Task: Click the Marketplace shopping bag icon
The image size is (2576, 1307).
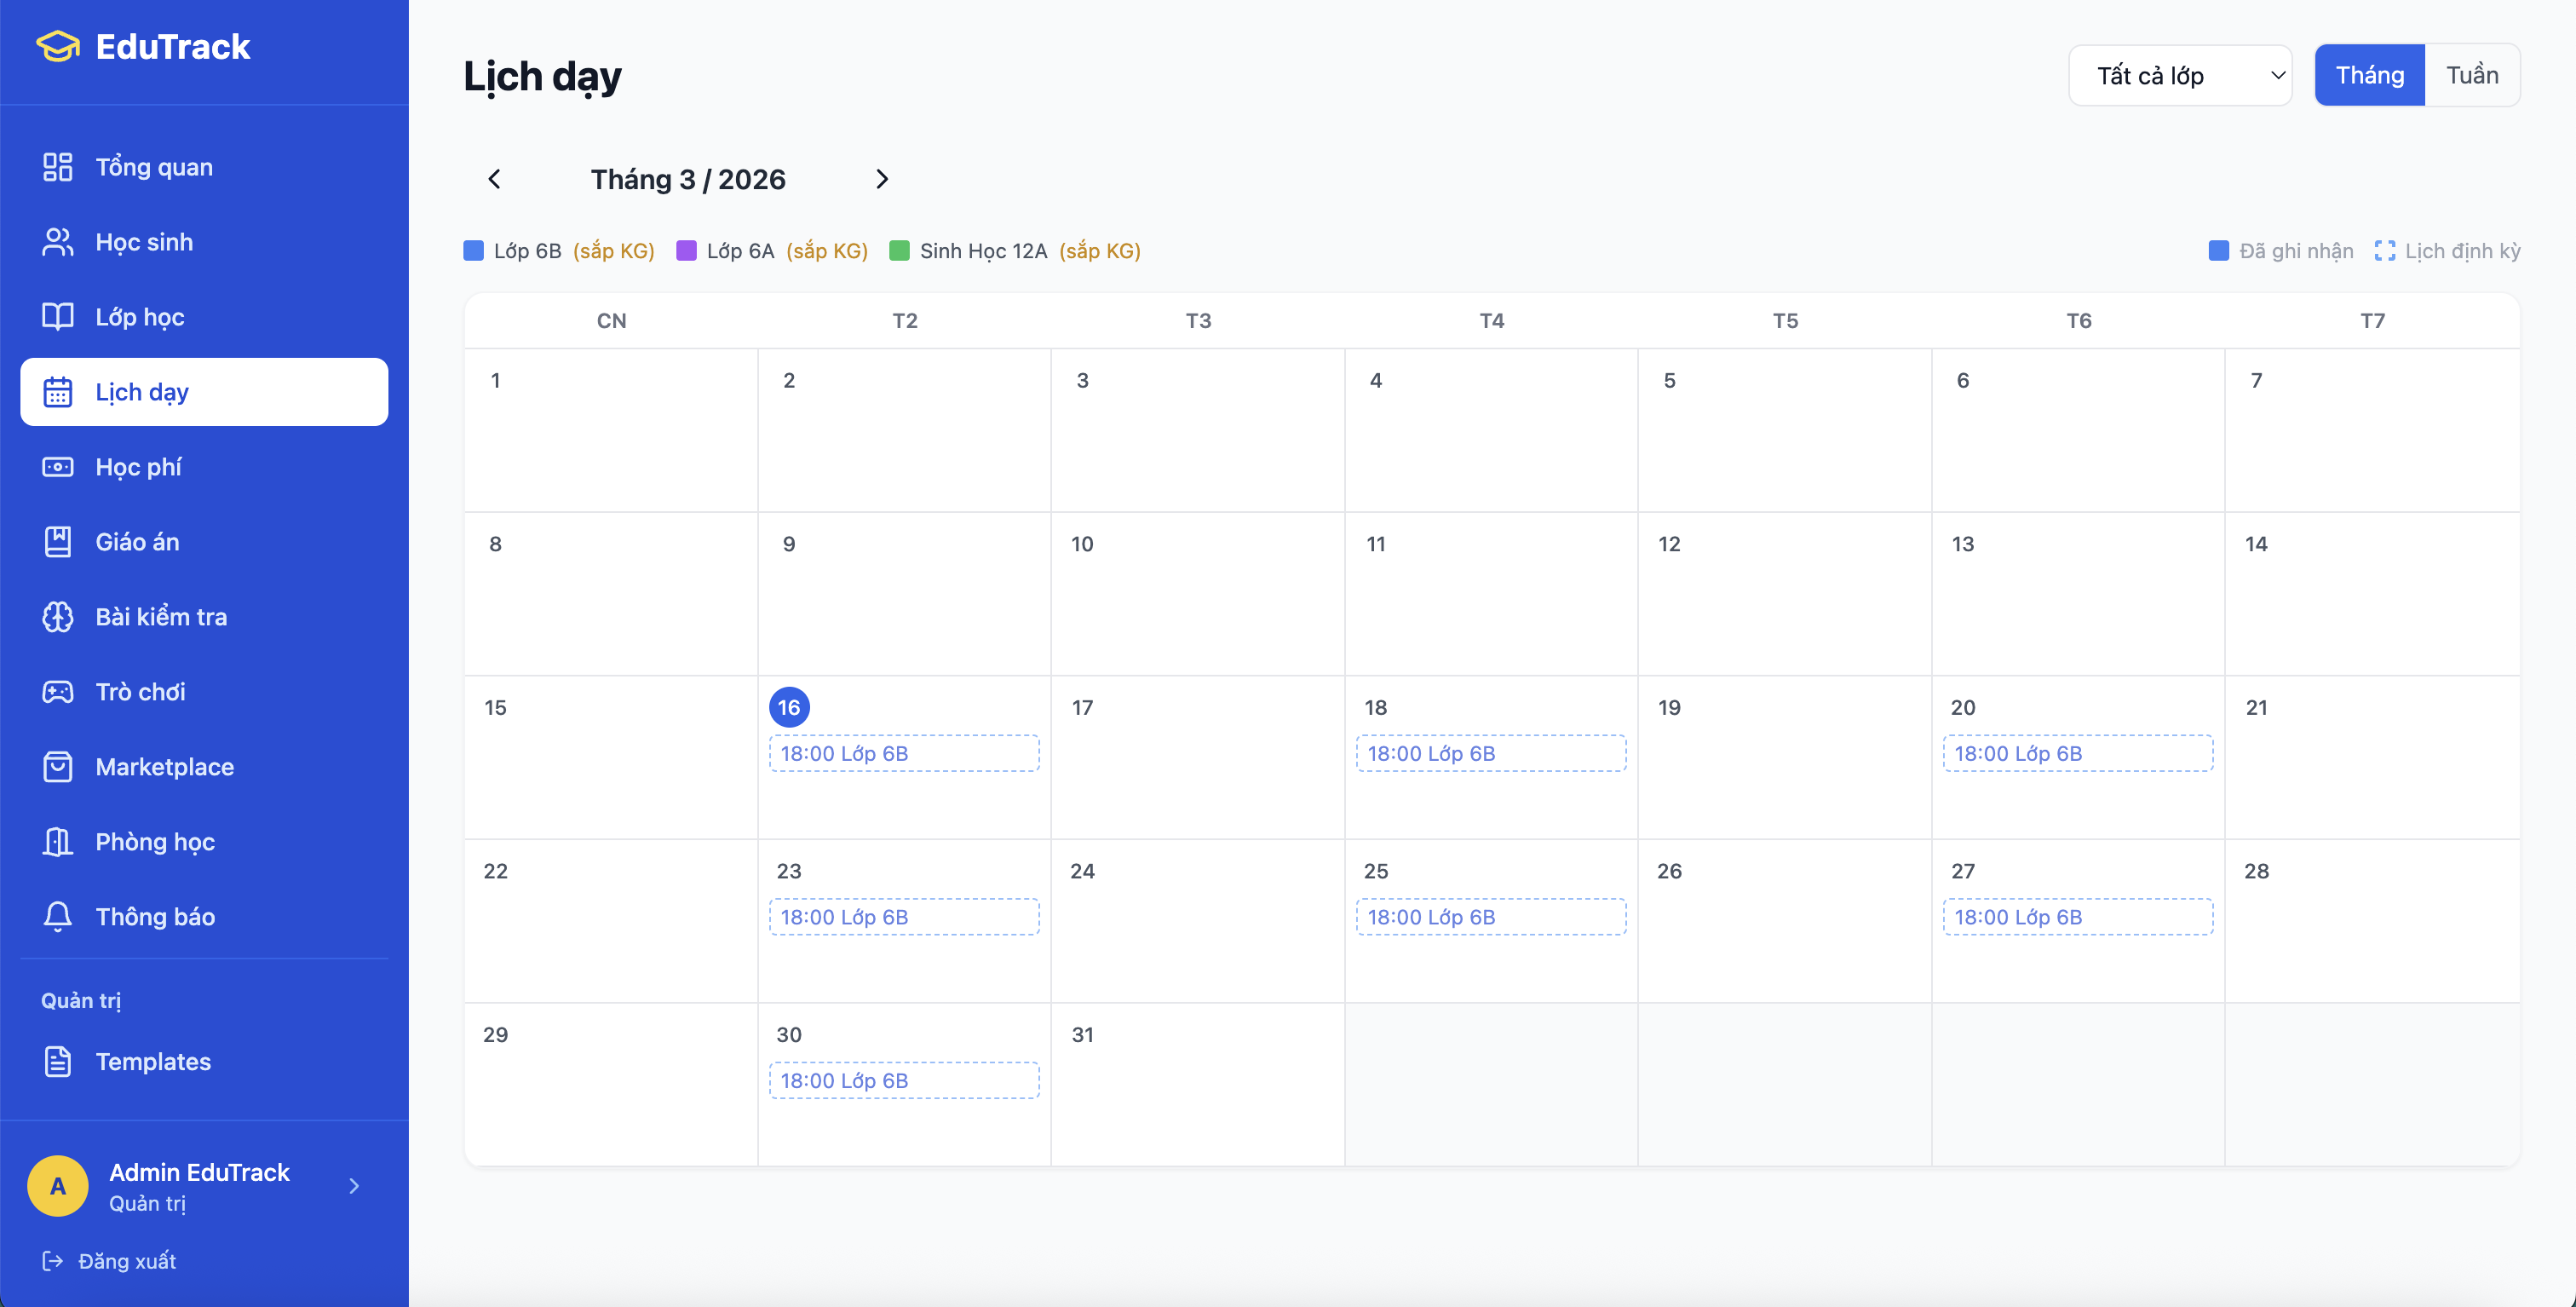Action: tap(57, 767)
